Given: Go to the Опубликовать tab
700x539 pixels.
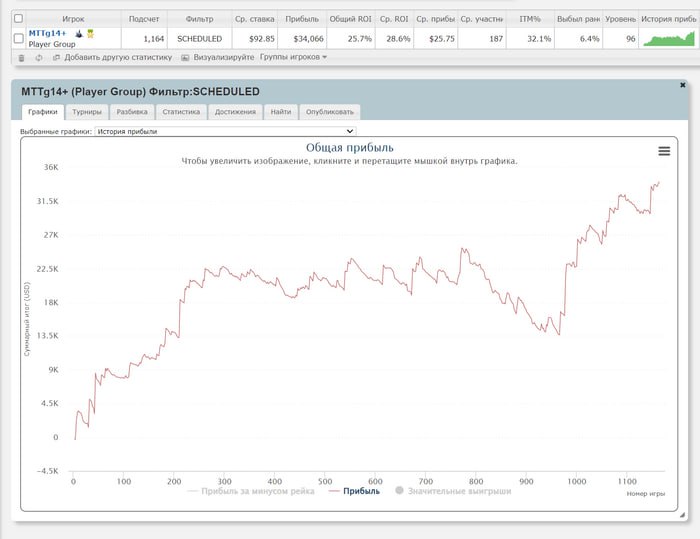Looking at the screenshot, I should pos(328,112).
